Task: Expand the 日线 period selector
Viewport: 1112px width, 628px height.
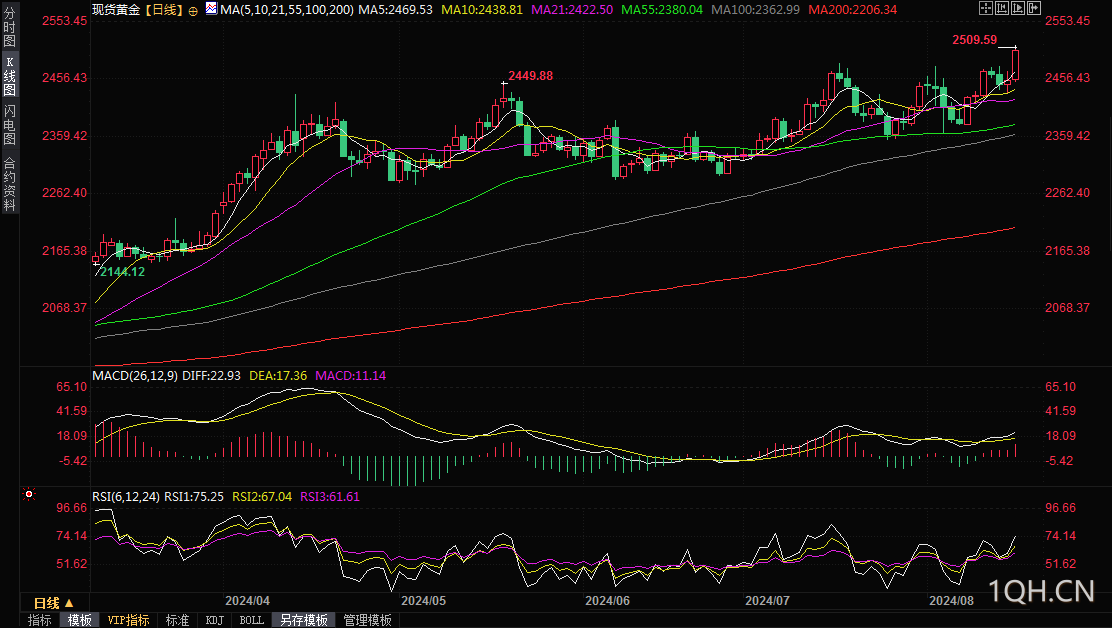Action: (54, 602)
